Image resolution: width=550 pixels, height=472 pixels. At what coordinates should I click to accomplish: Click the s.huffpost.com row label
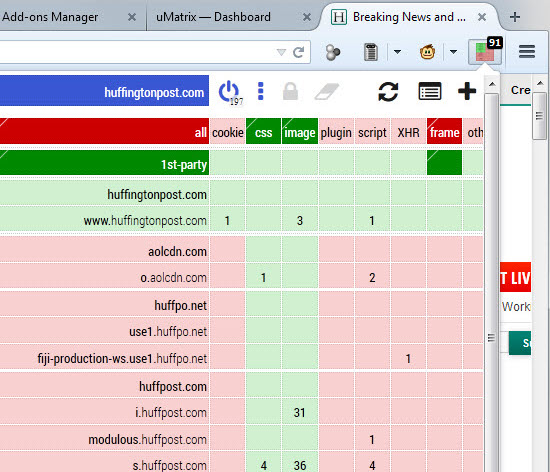coord(105,462)
